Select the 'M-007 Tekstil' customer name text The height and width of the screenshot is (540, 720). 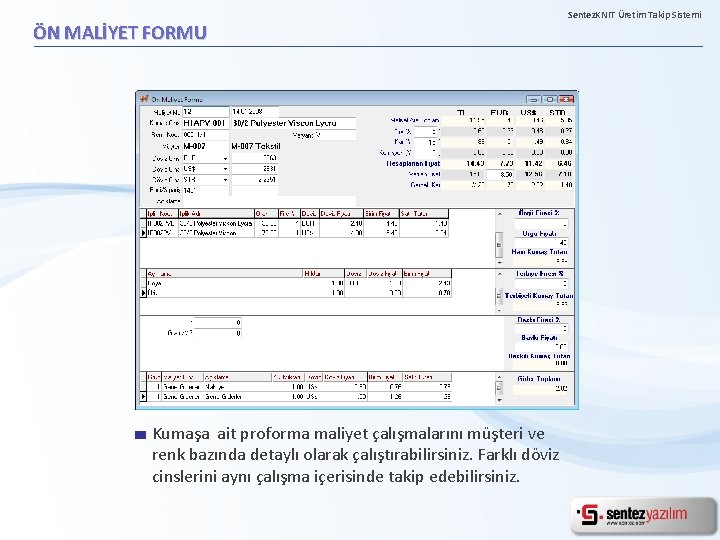pos(256,146)
